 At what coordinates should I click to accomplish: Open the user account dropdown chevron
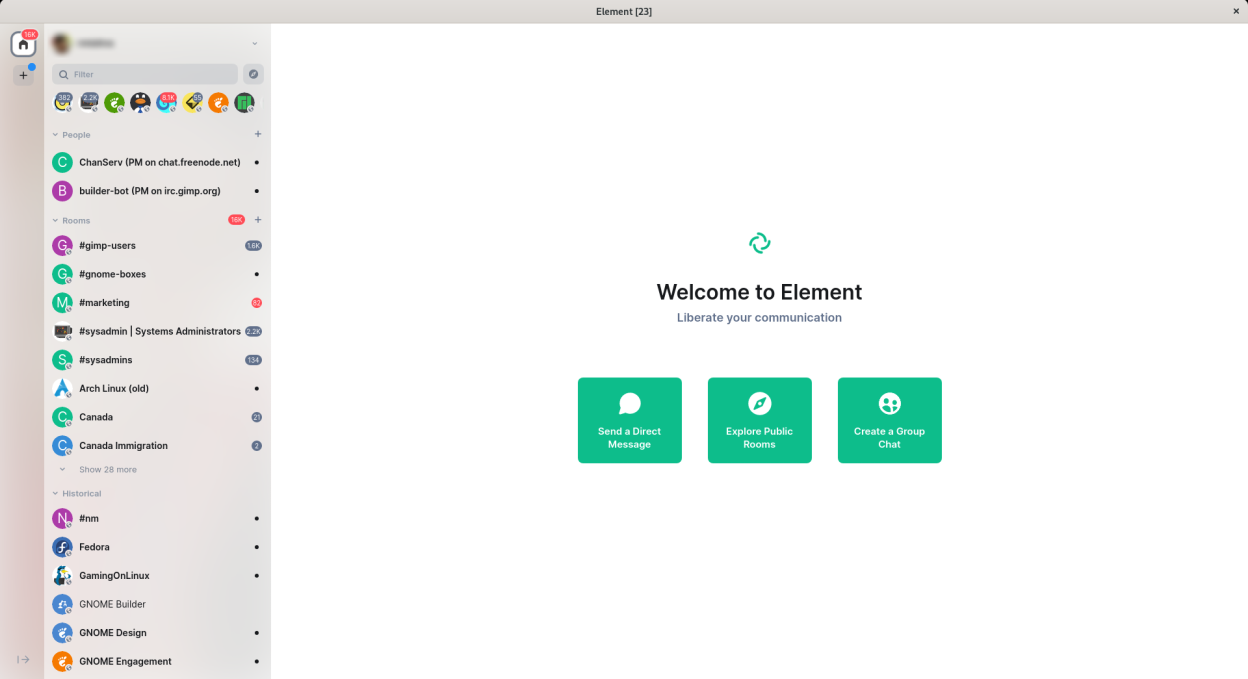[255, 43]
